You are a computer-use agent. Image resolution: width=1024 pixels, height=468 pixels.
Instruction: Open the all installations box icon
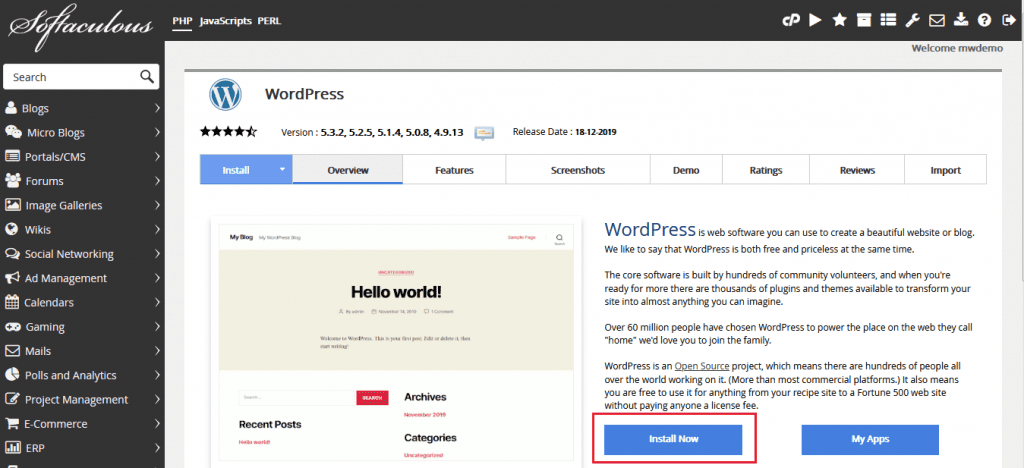tap(864, 20)
